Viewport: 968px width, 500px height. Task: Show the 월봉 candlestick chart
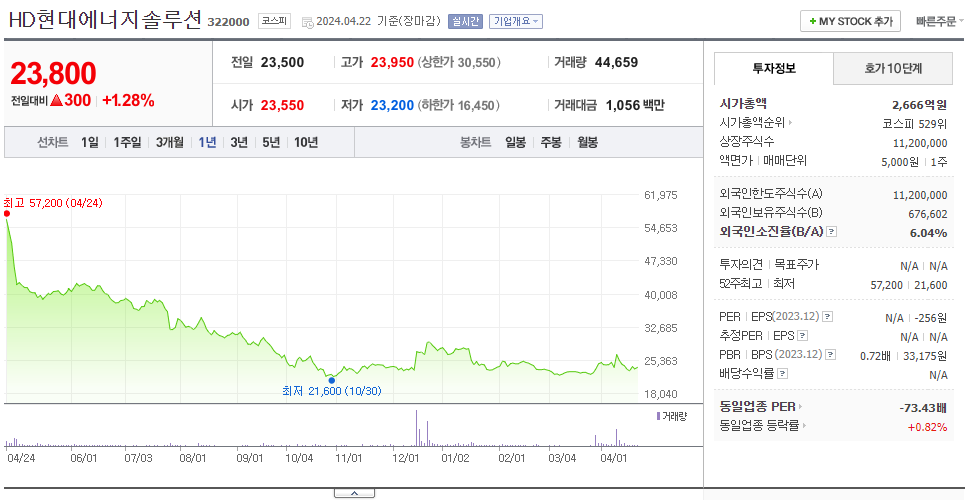[x=588, y=143]
